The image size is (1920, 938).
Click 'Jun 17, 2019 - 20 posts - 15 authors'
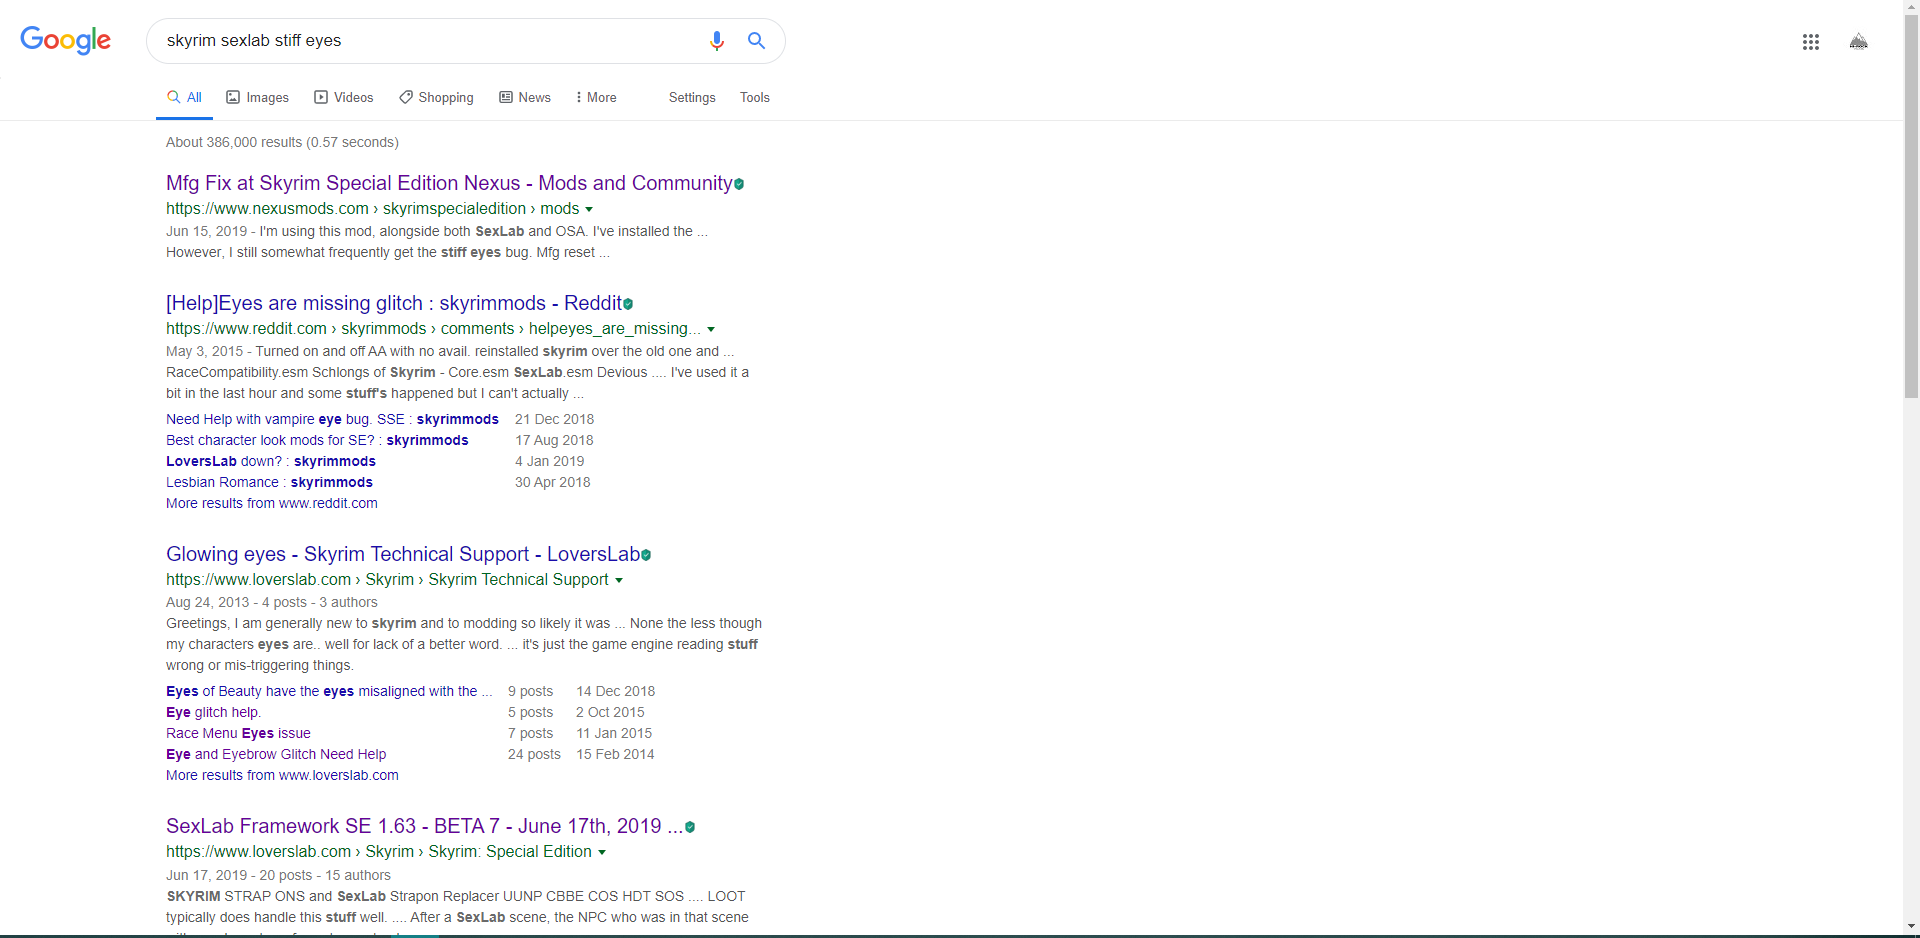pyautogui.click(x=278, y=875)
